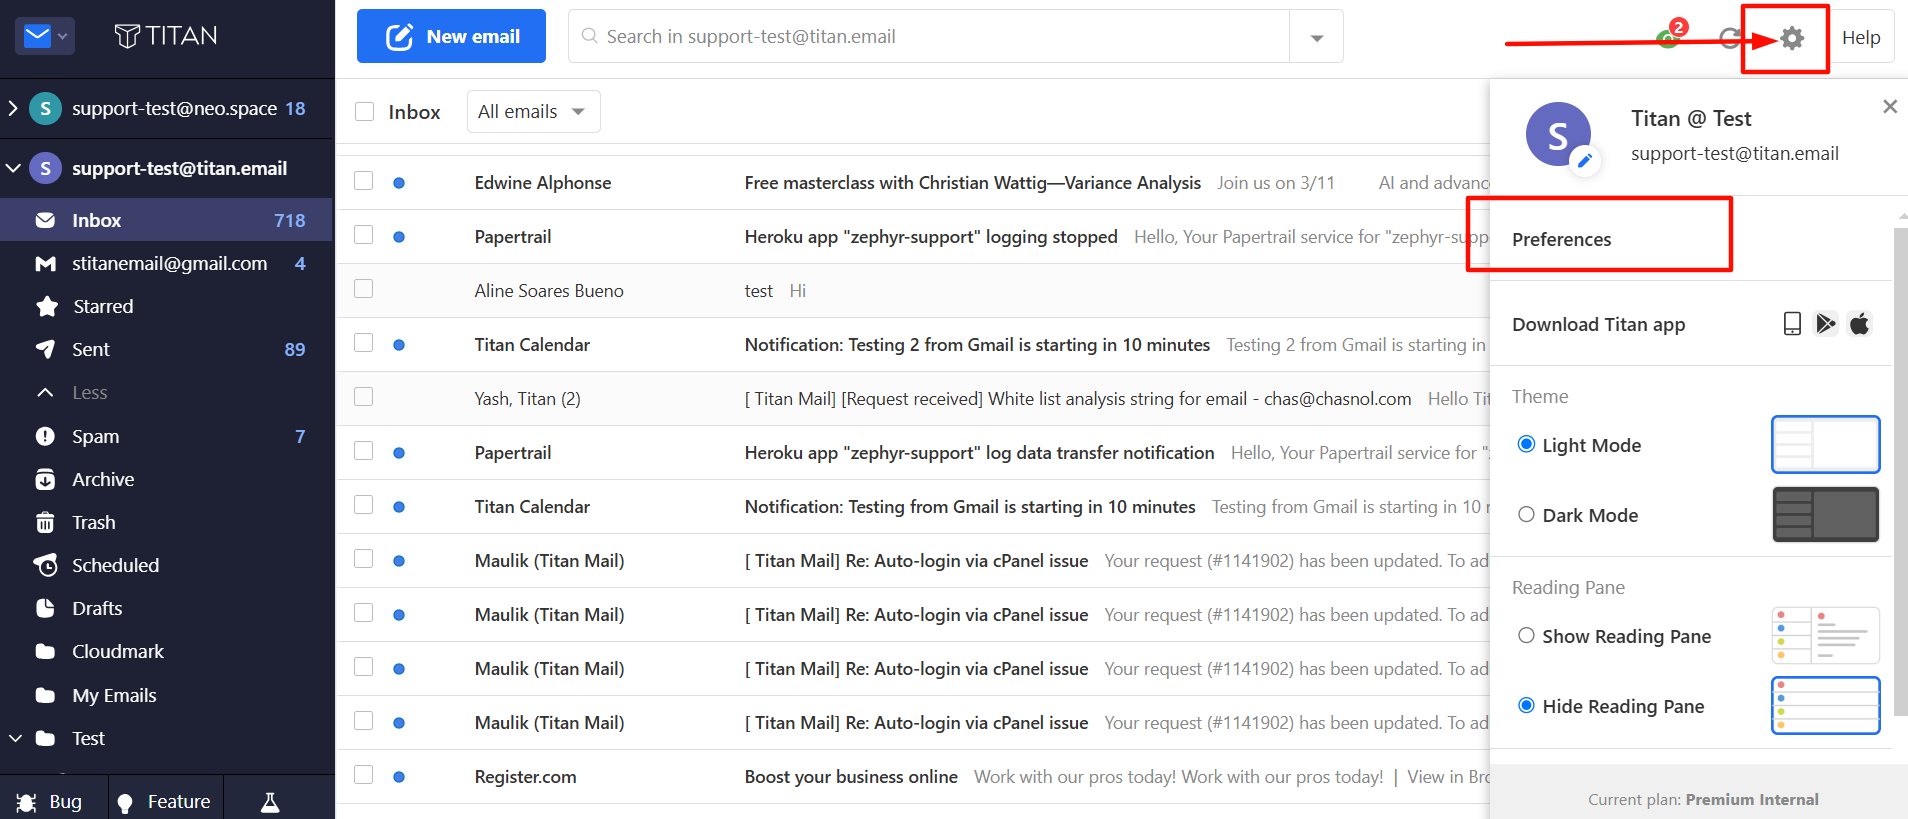Click the Archive folder icon
The height and width of the screenshot is (819, 1908).
pyautogui.click(x=45, y=479)
